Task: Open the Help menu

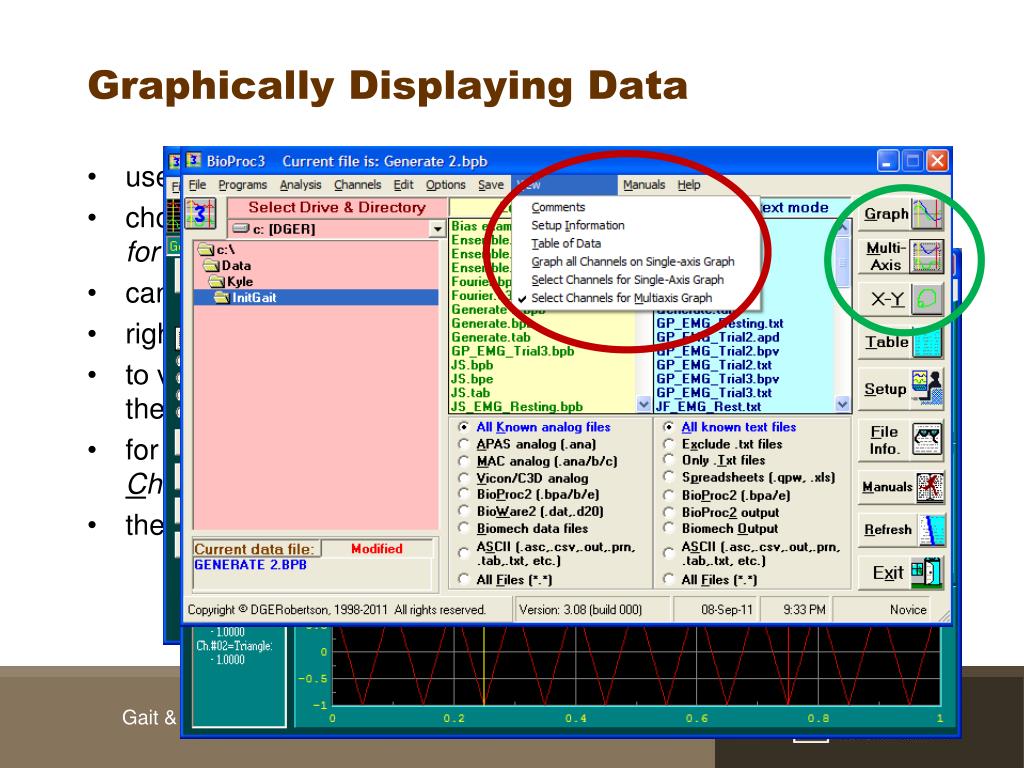Action: [689, 185]
